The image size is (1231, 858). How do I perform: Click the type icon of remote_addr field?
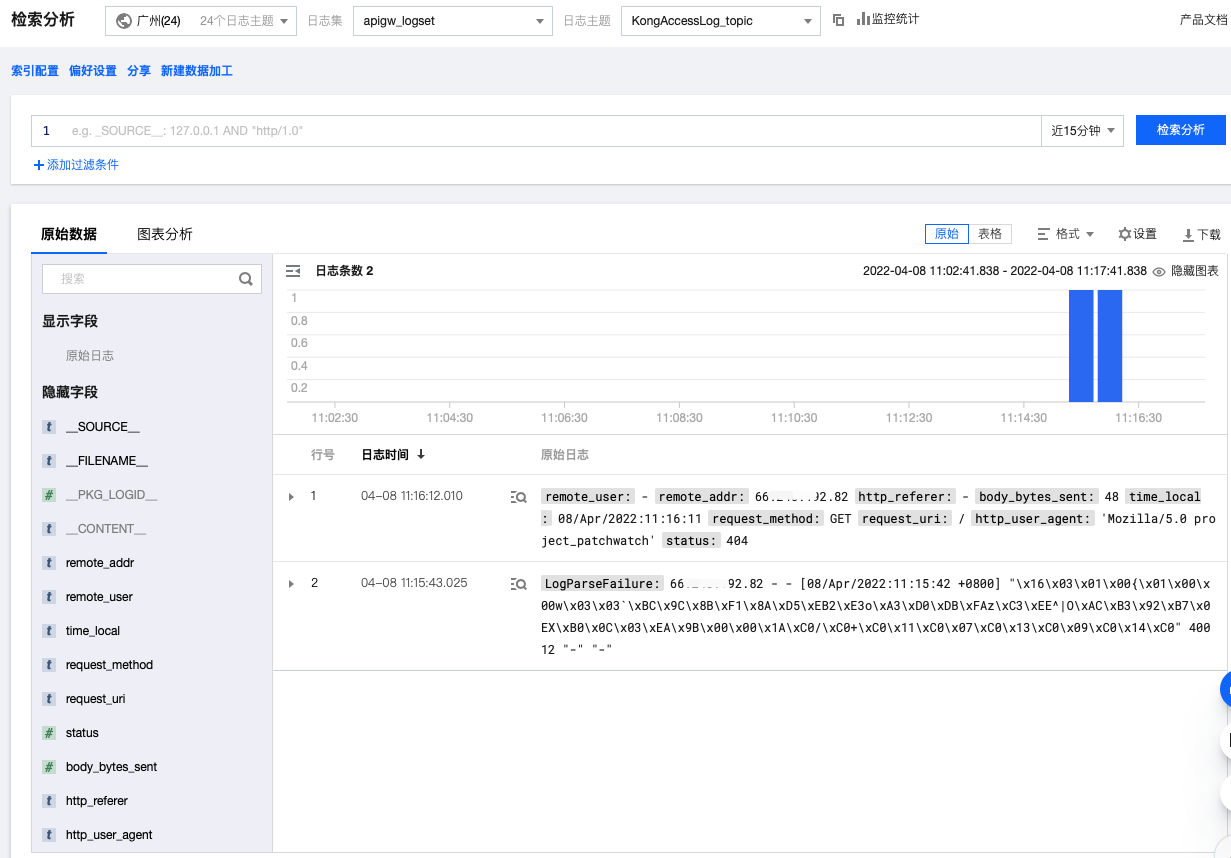point(49,563)
